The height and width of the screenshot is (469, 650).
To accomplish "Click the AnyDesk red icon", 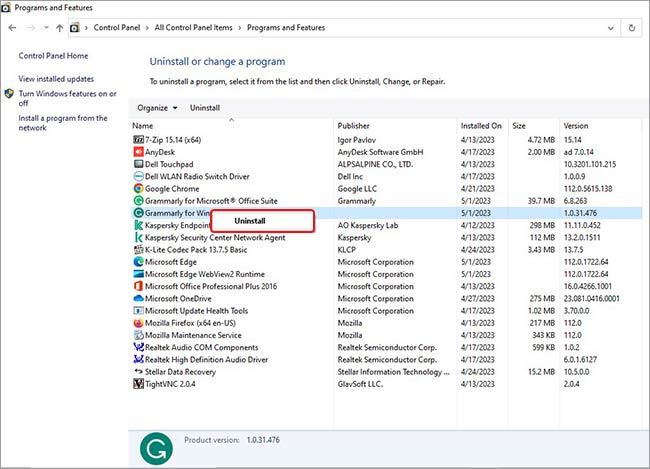I will pos(138,152).
